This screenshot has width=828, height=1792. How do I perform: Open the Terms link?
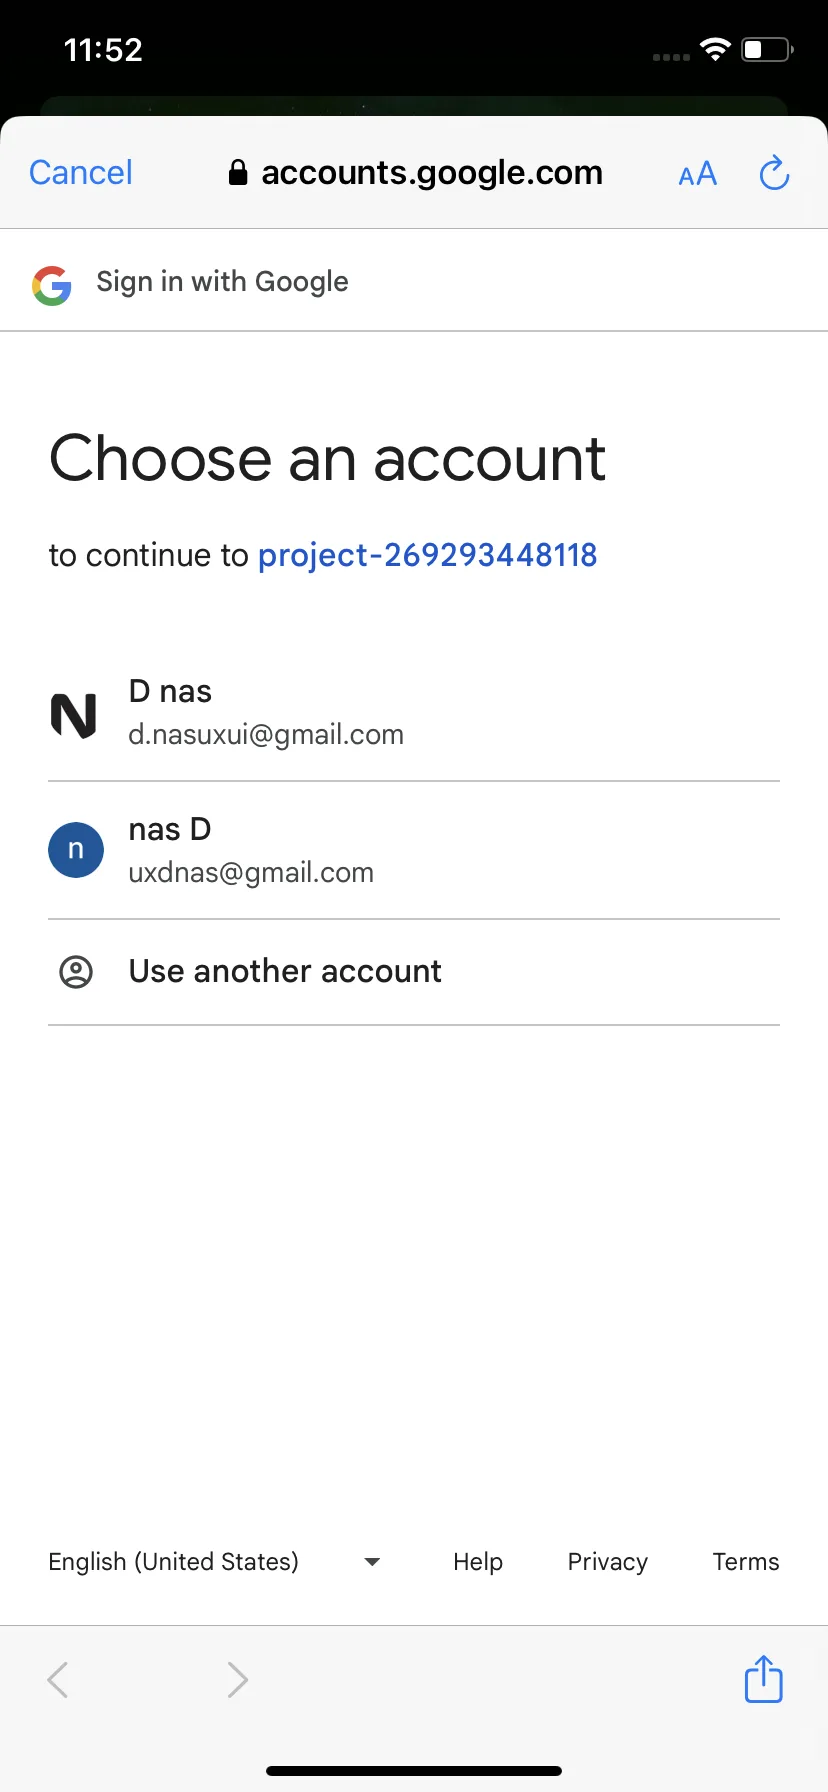click(x=746, y=1562)
